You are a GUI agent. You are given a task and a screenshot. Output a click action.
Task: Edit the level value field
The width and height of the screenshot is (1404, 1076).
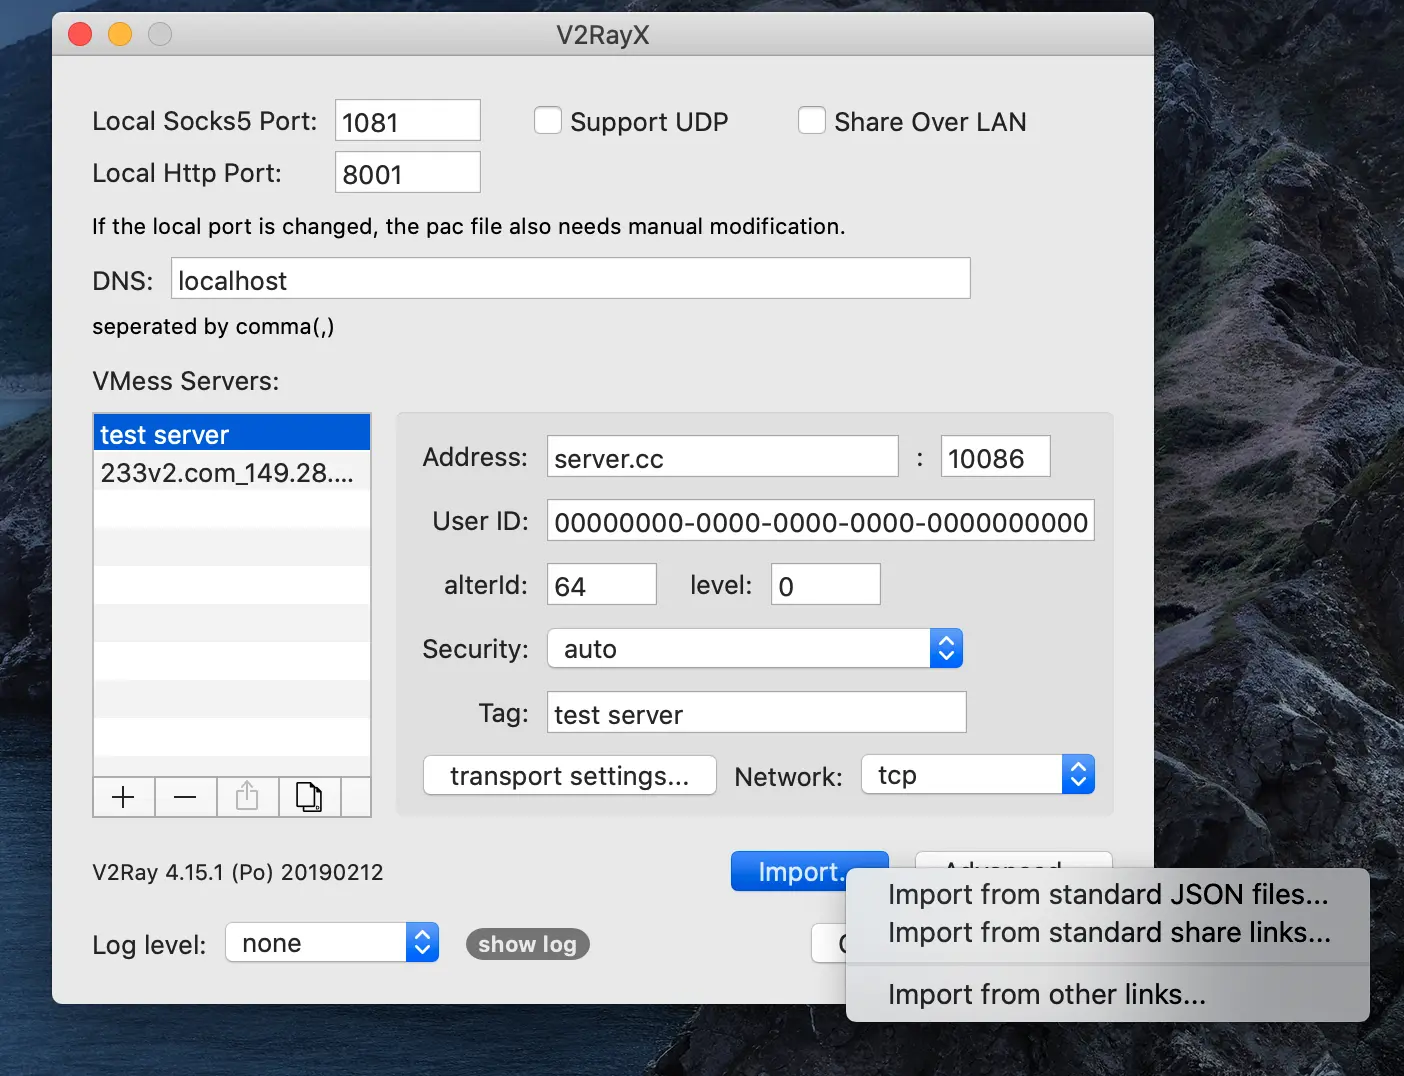coord(826,585)
